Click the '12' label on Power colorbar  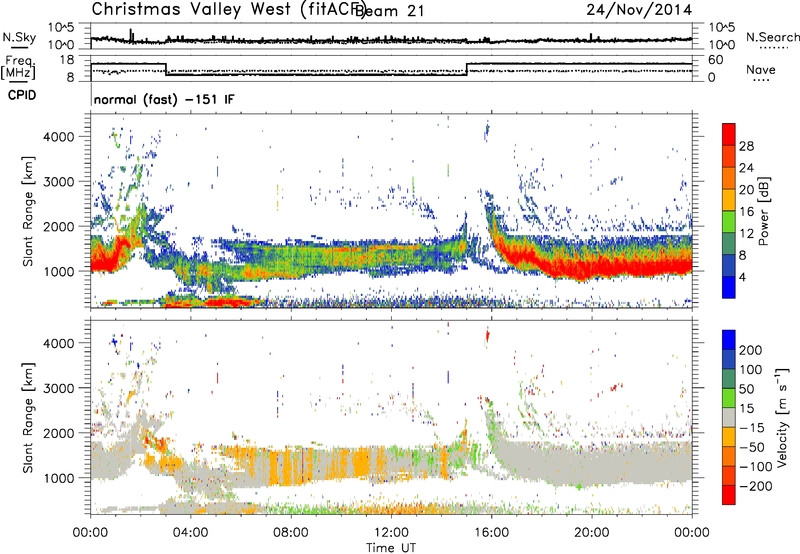point(746,234)
